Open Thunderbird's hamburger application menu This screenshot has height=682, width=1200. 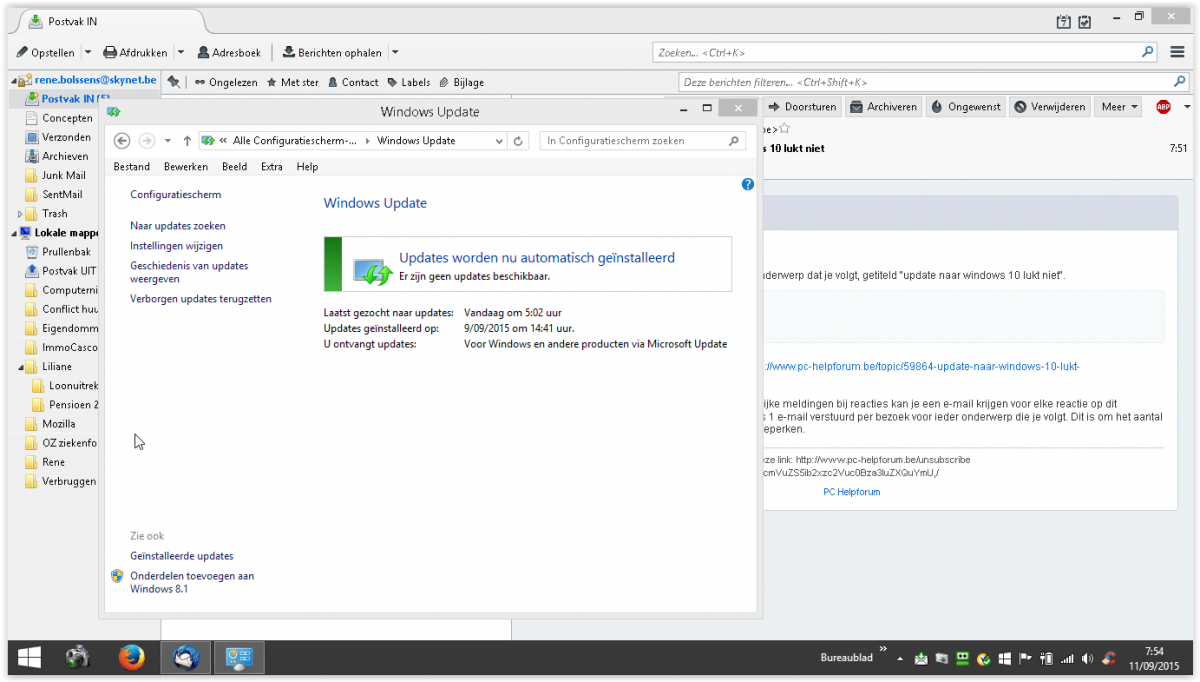pos(1178,52)
